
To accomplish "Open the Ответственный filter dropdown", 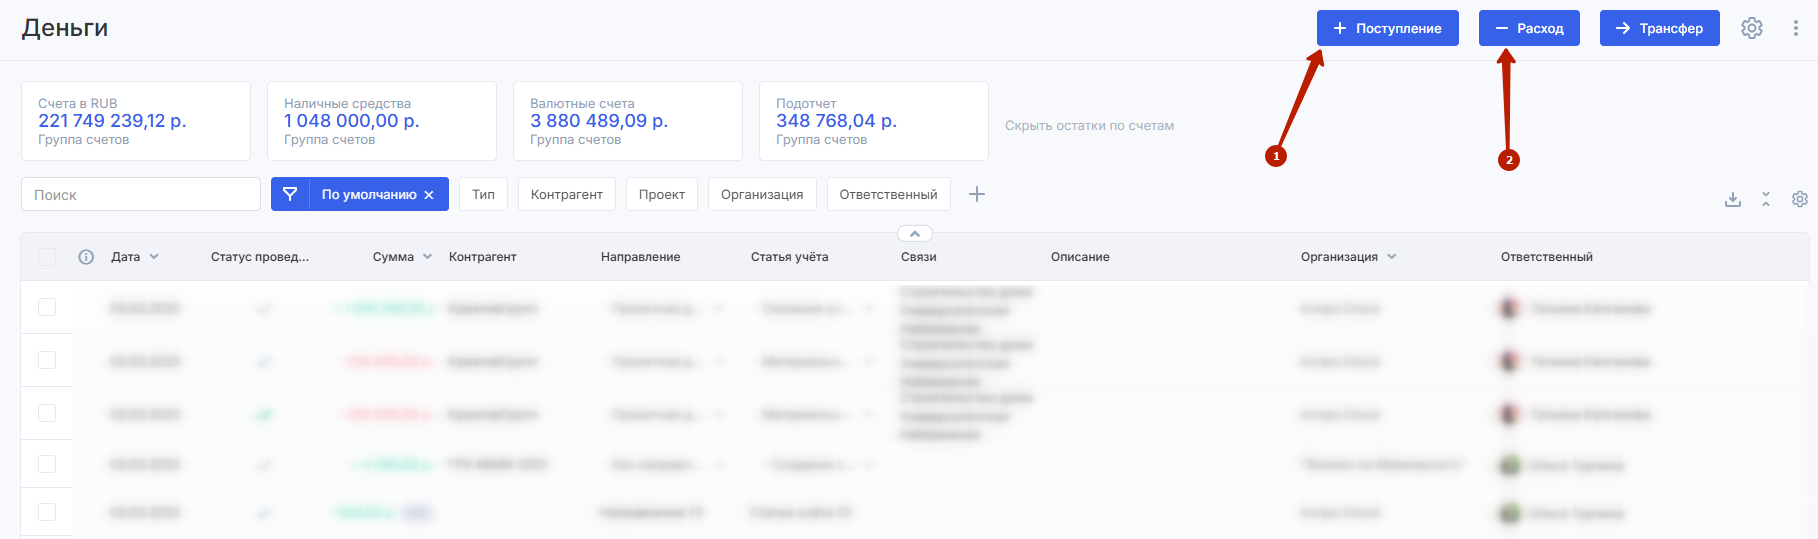I will [x=889, y=194].
